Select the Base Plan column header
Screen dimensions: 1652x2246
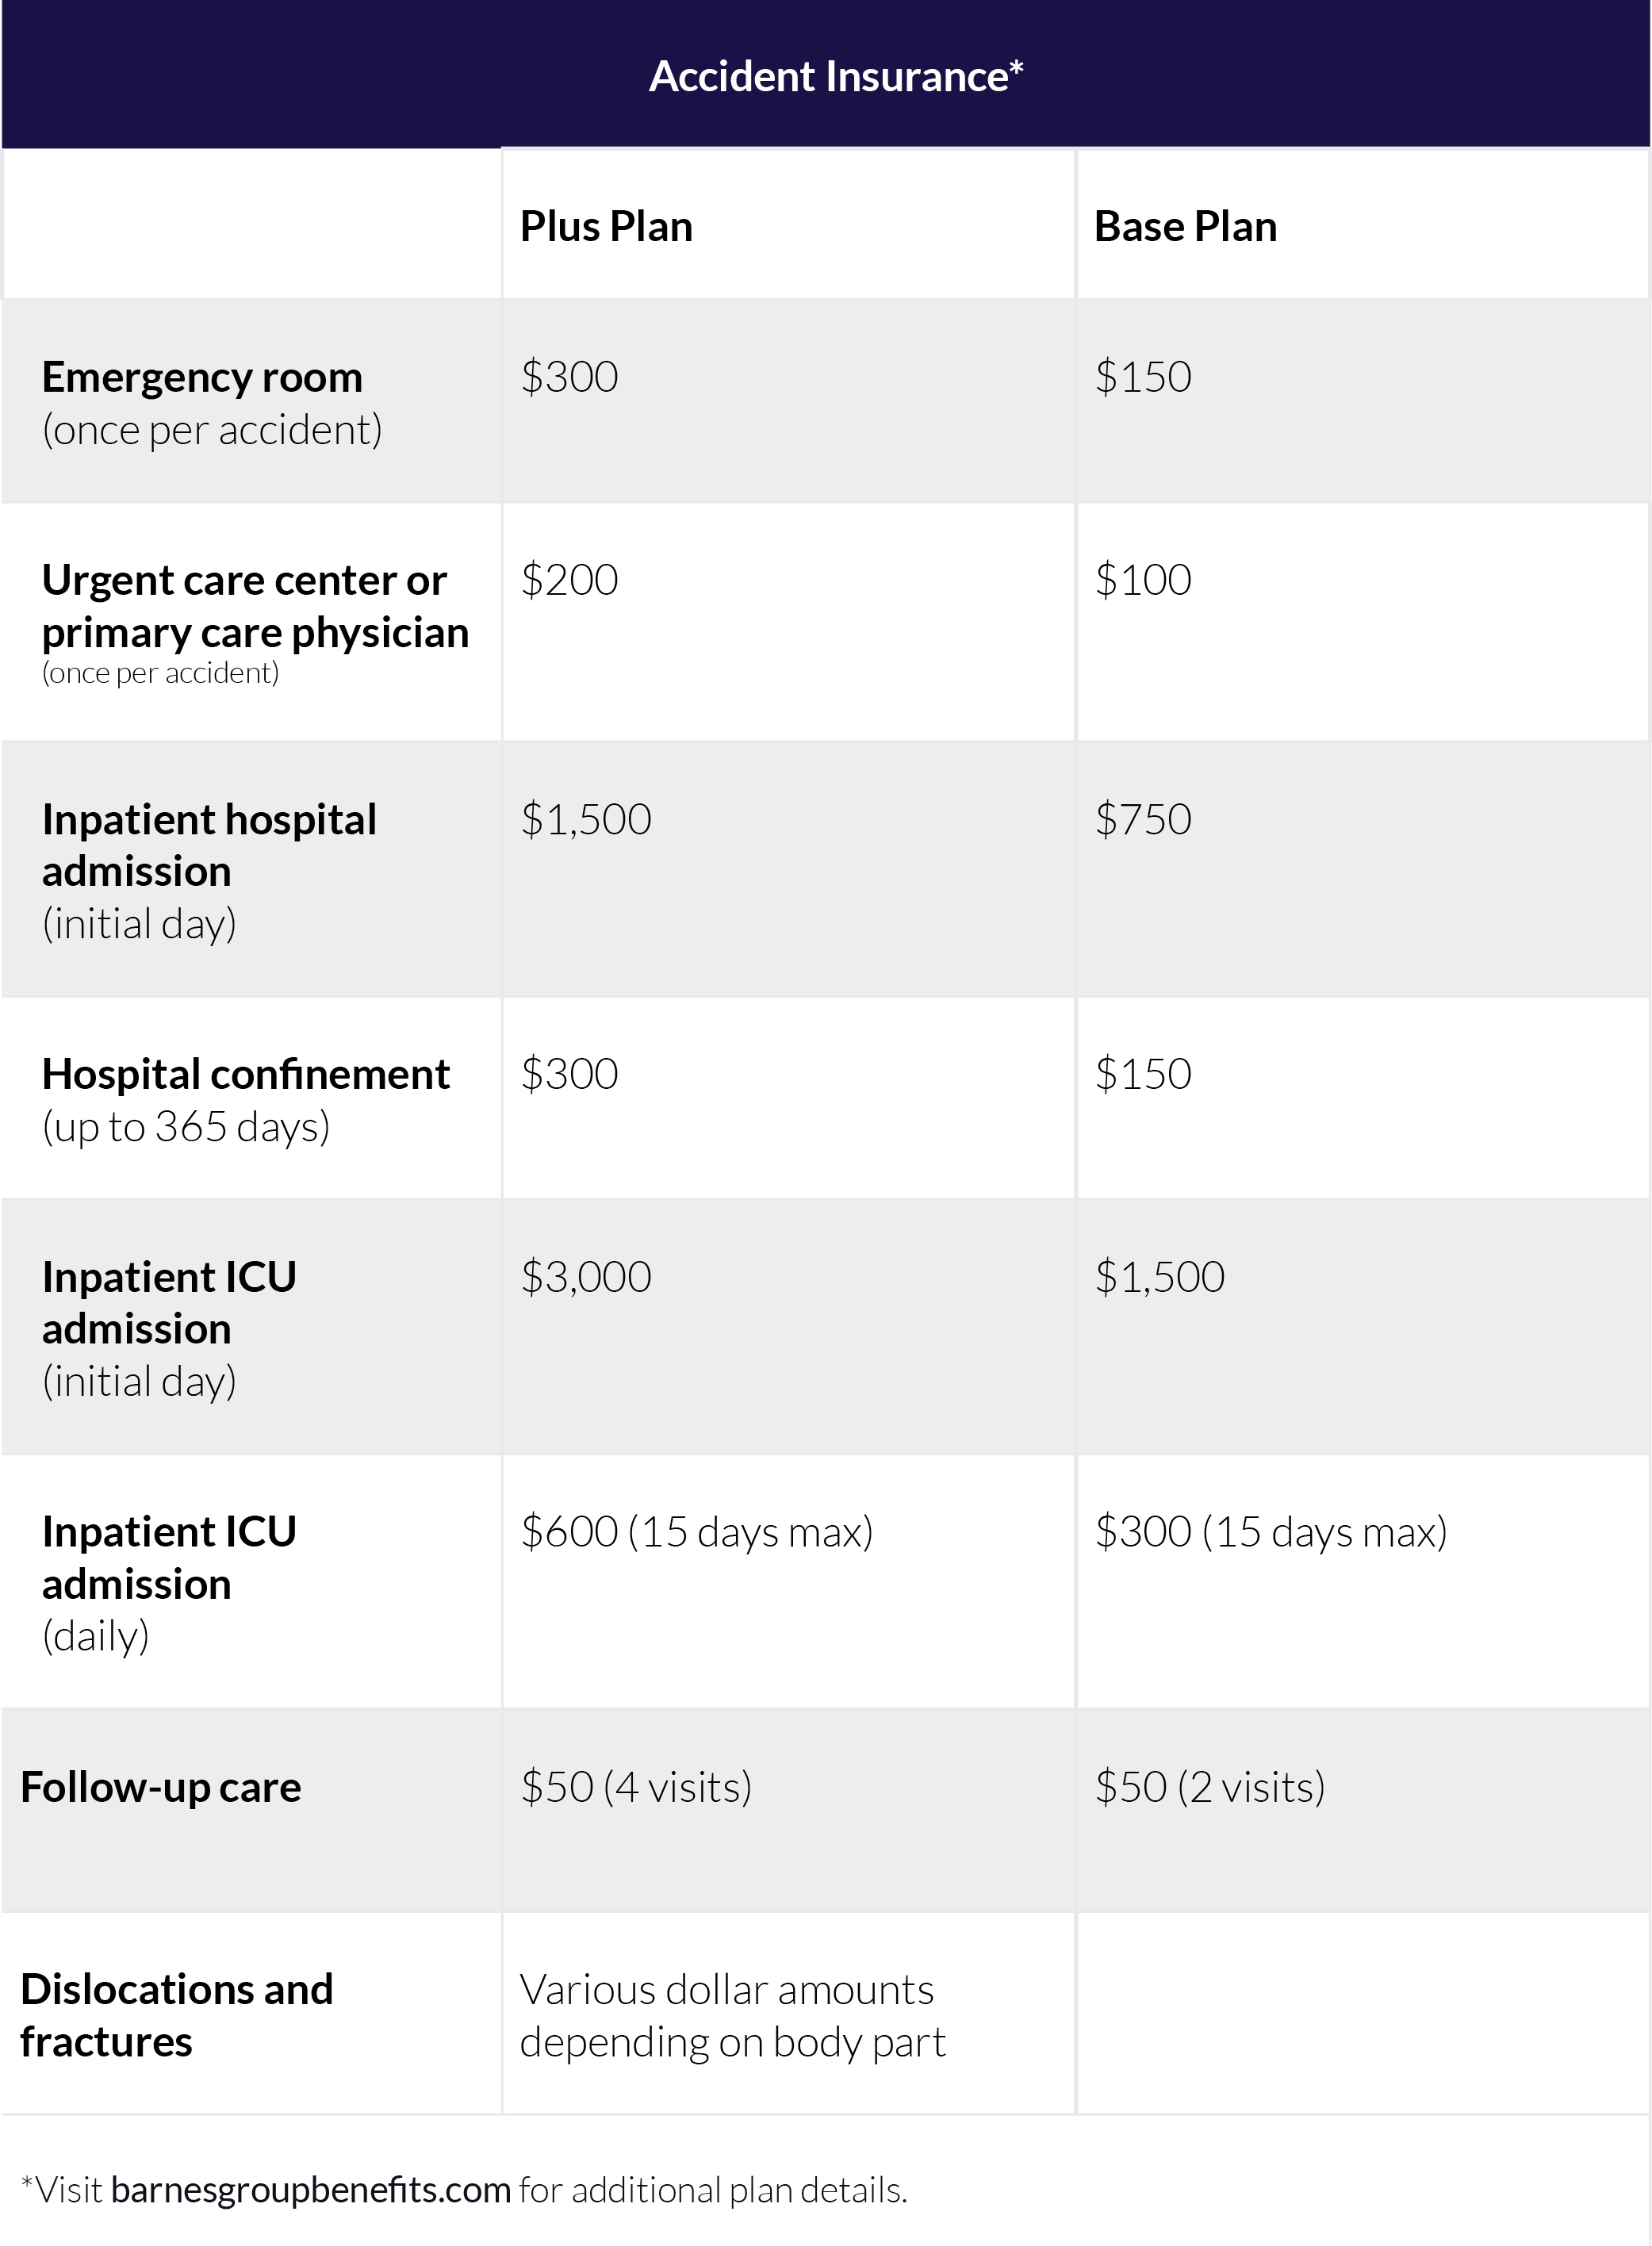1185,227
